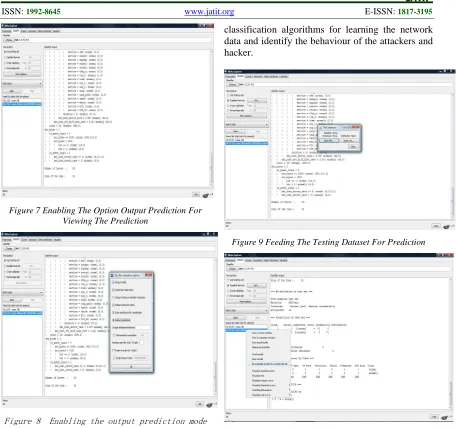Open the class attribute dropdown in Figure 7 window
456x428 pixels.
pyautogui.click(x=22, y=83)
